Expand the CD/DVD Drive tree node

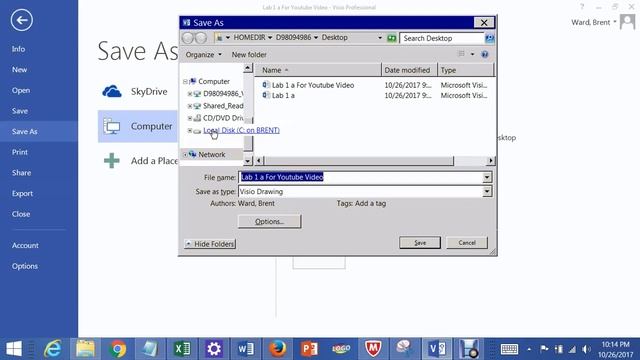point(190,118)
